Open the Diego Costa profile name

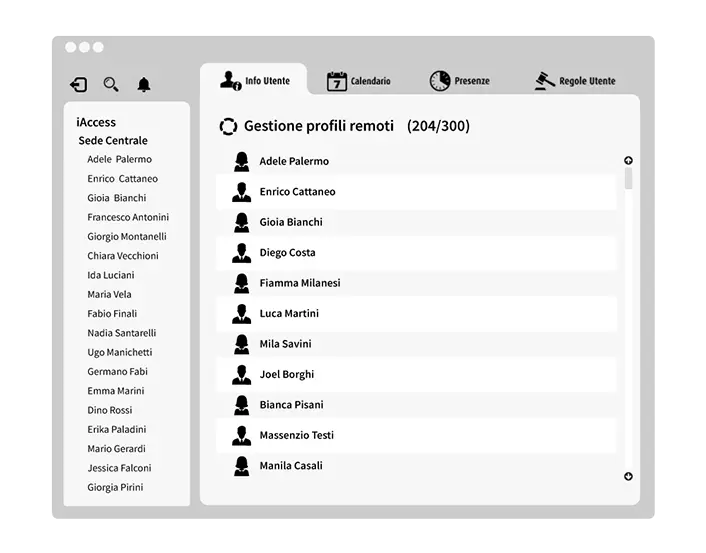click(287, 253)
